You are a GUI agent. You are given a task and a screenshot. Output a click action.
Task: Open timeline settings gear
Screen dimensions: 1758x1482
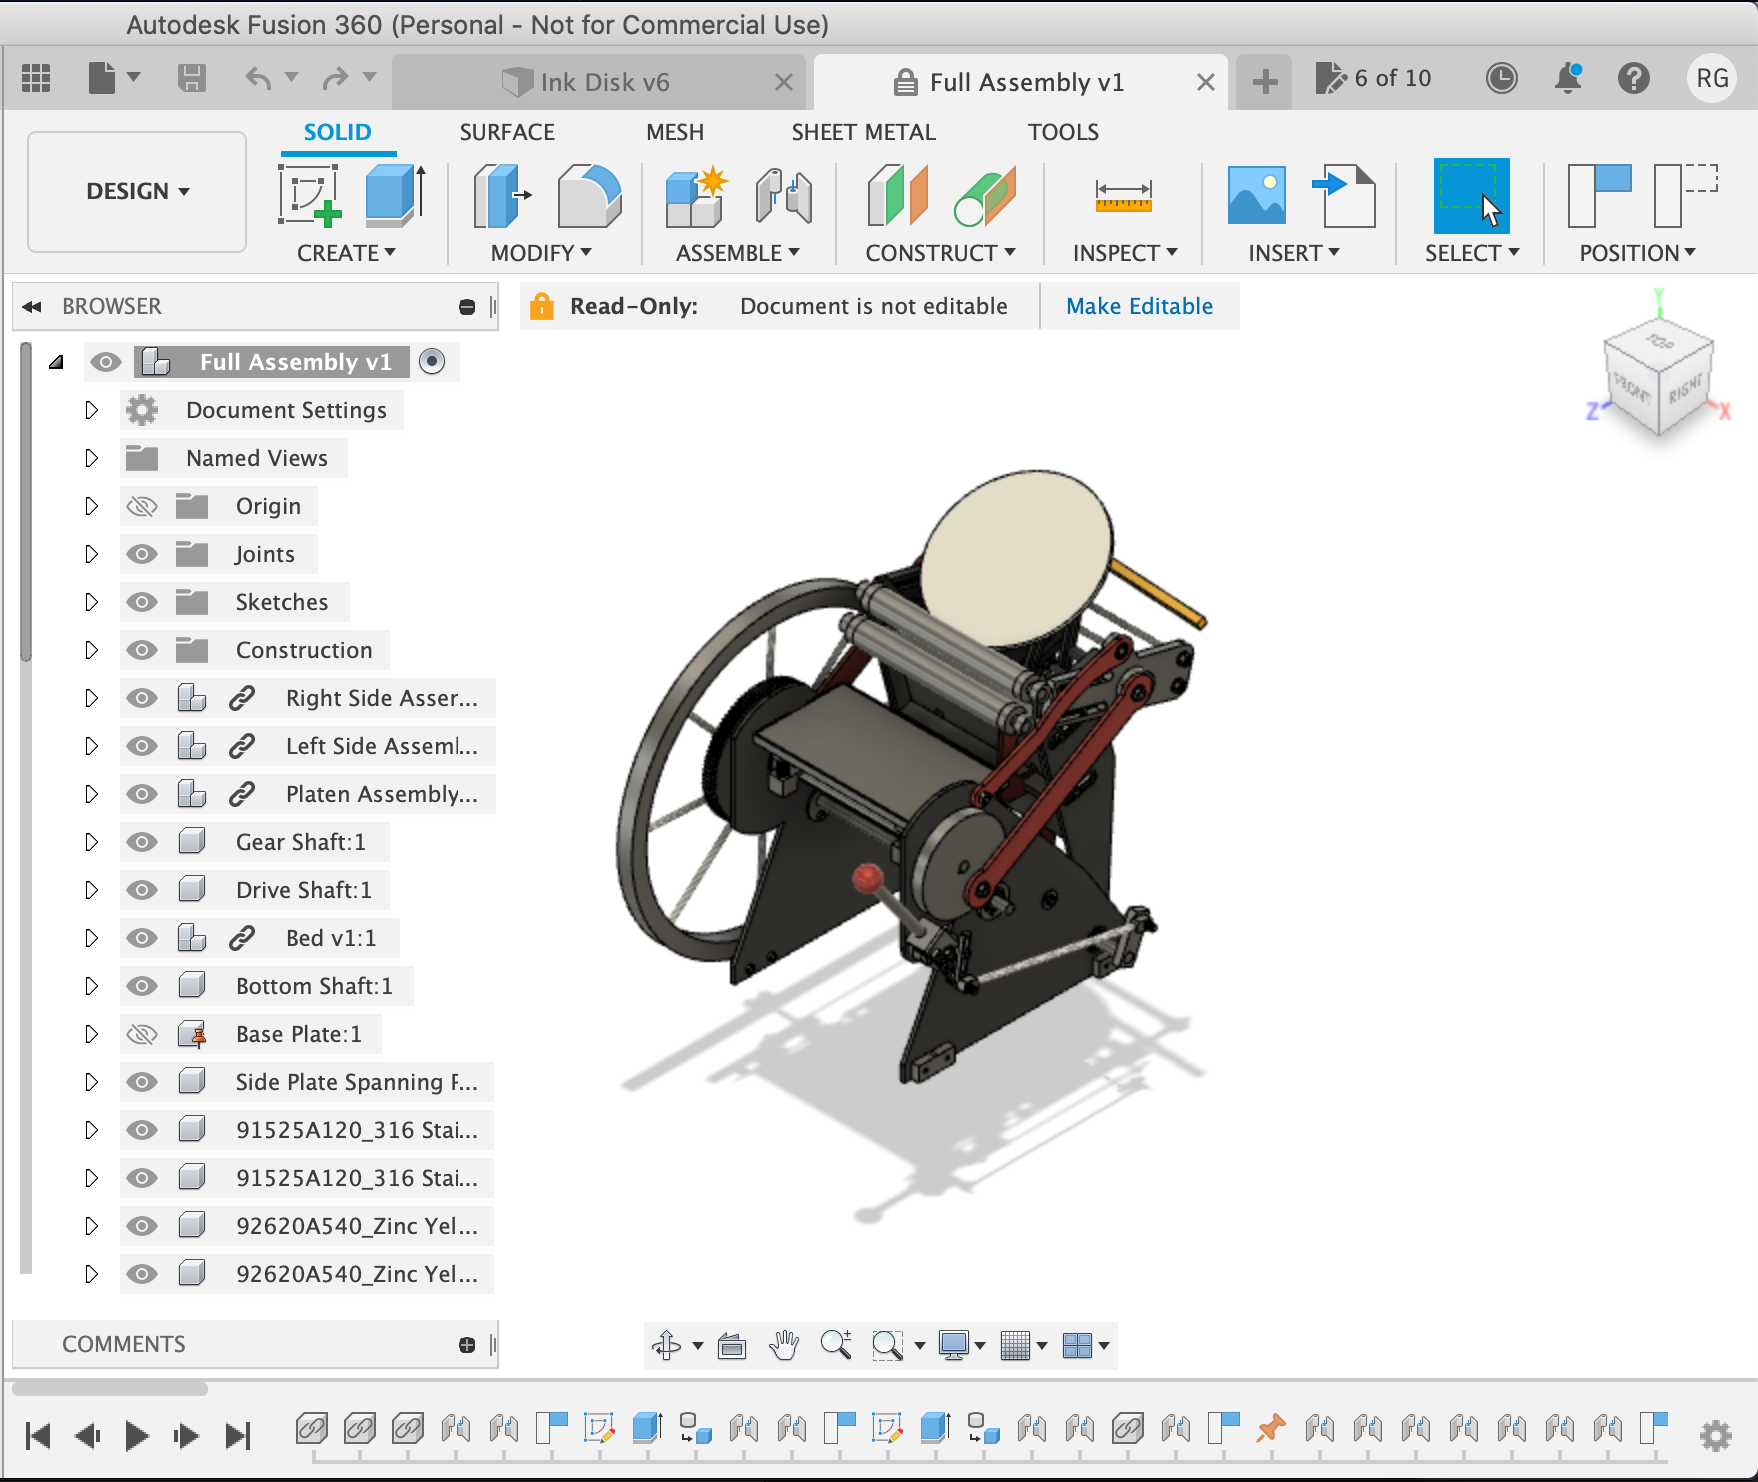coord(1716,1436)
